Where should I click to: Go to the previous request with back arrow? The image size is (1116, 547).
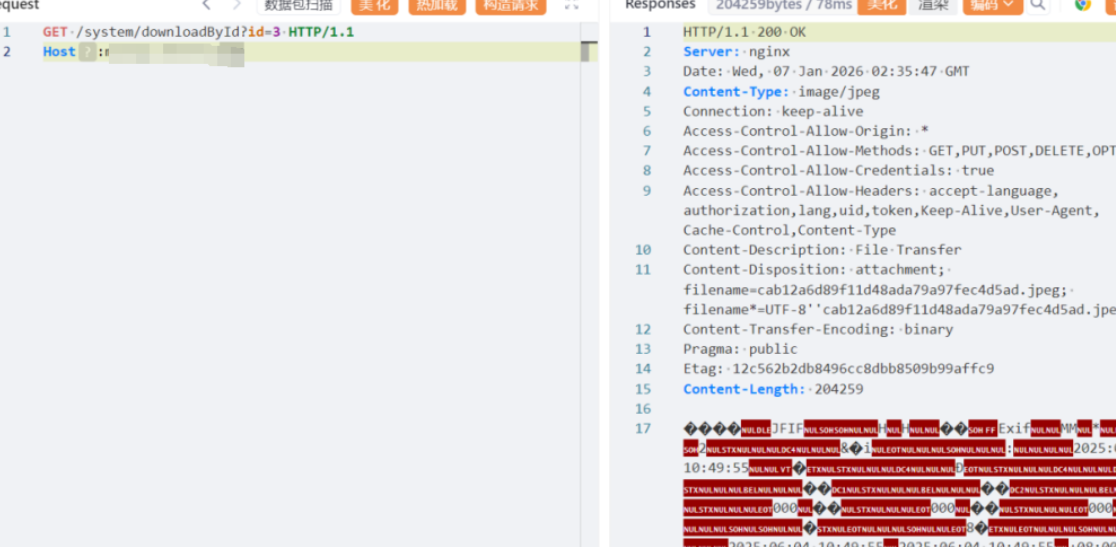click(207, 5)
